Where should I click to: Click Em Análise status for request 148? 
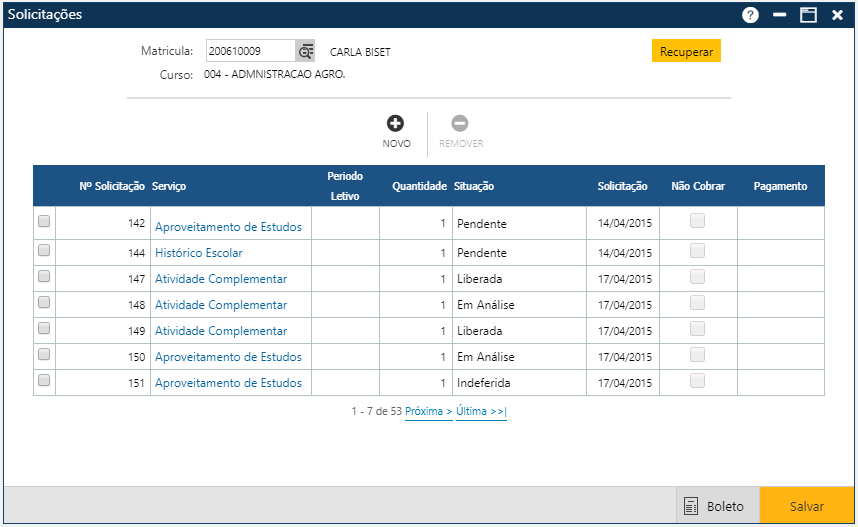click(485, 305)
